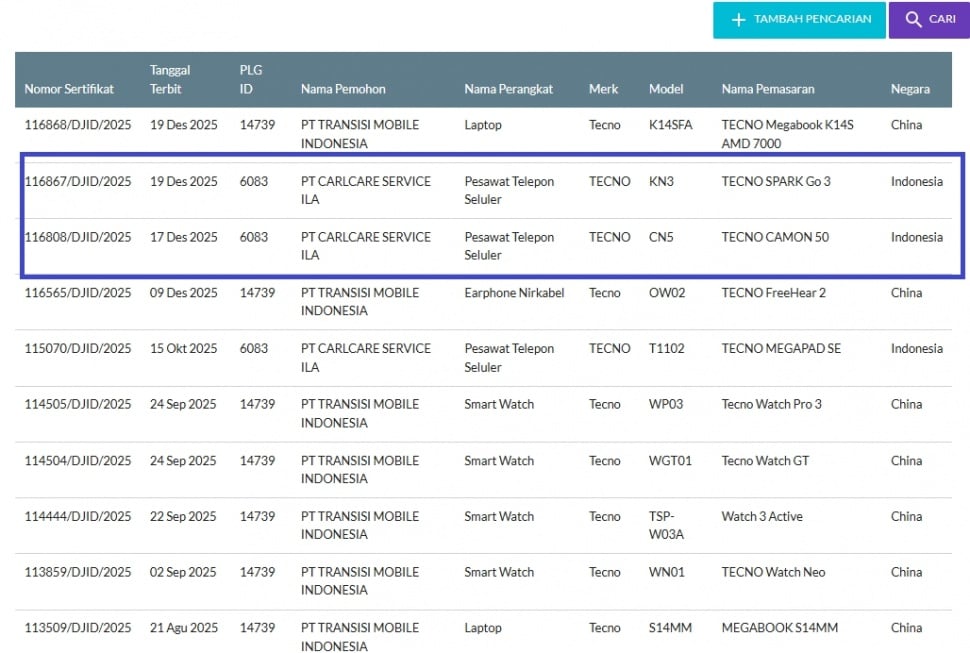This screenshot has height=653, width=970.
Task: Select the TECNO SPARK Go 3 entry
Action: click(x=776, y=181)
